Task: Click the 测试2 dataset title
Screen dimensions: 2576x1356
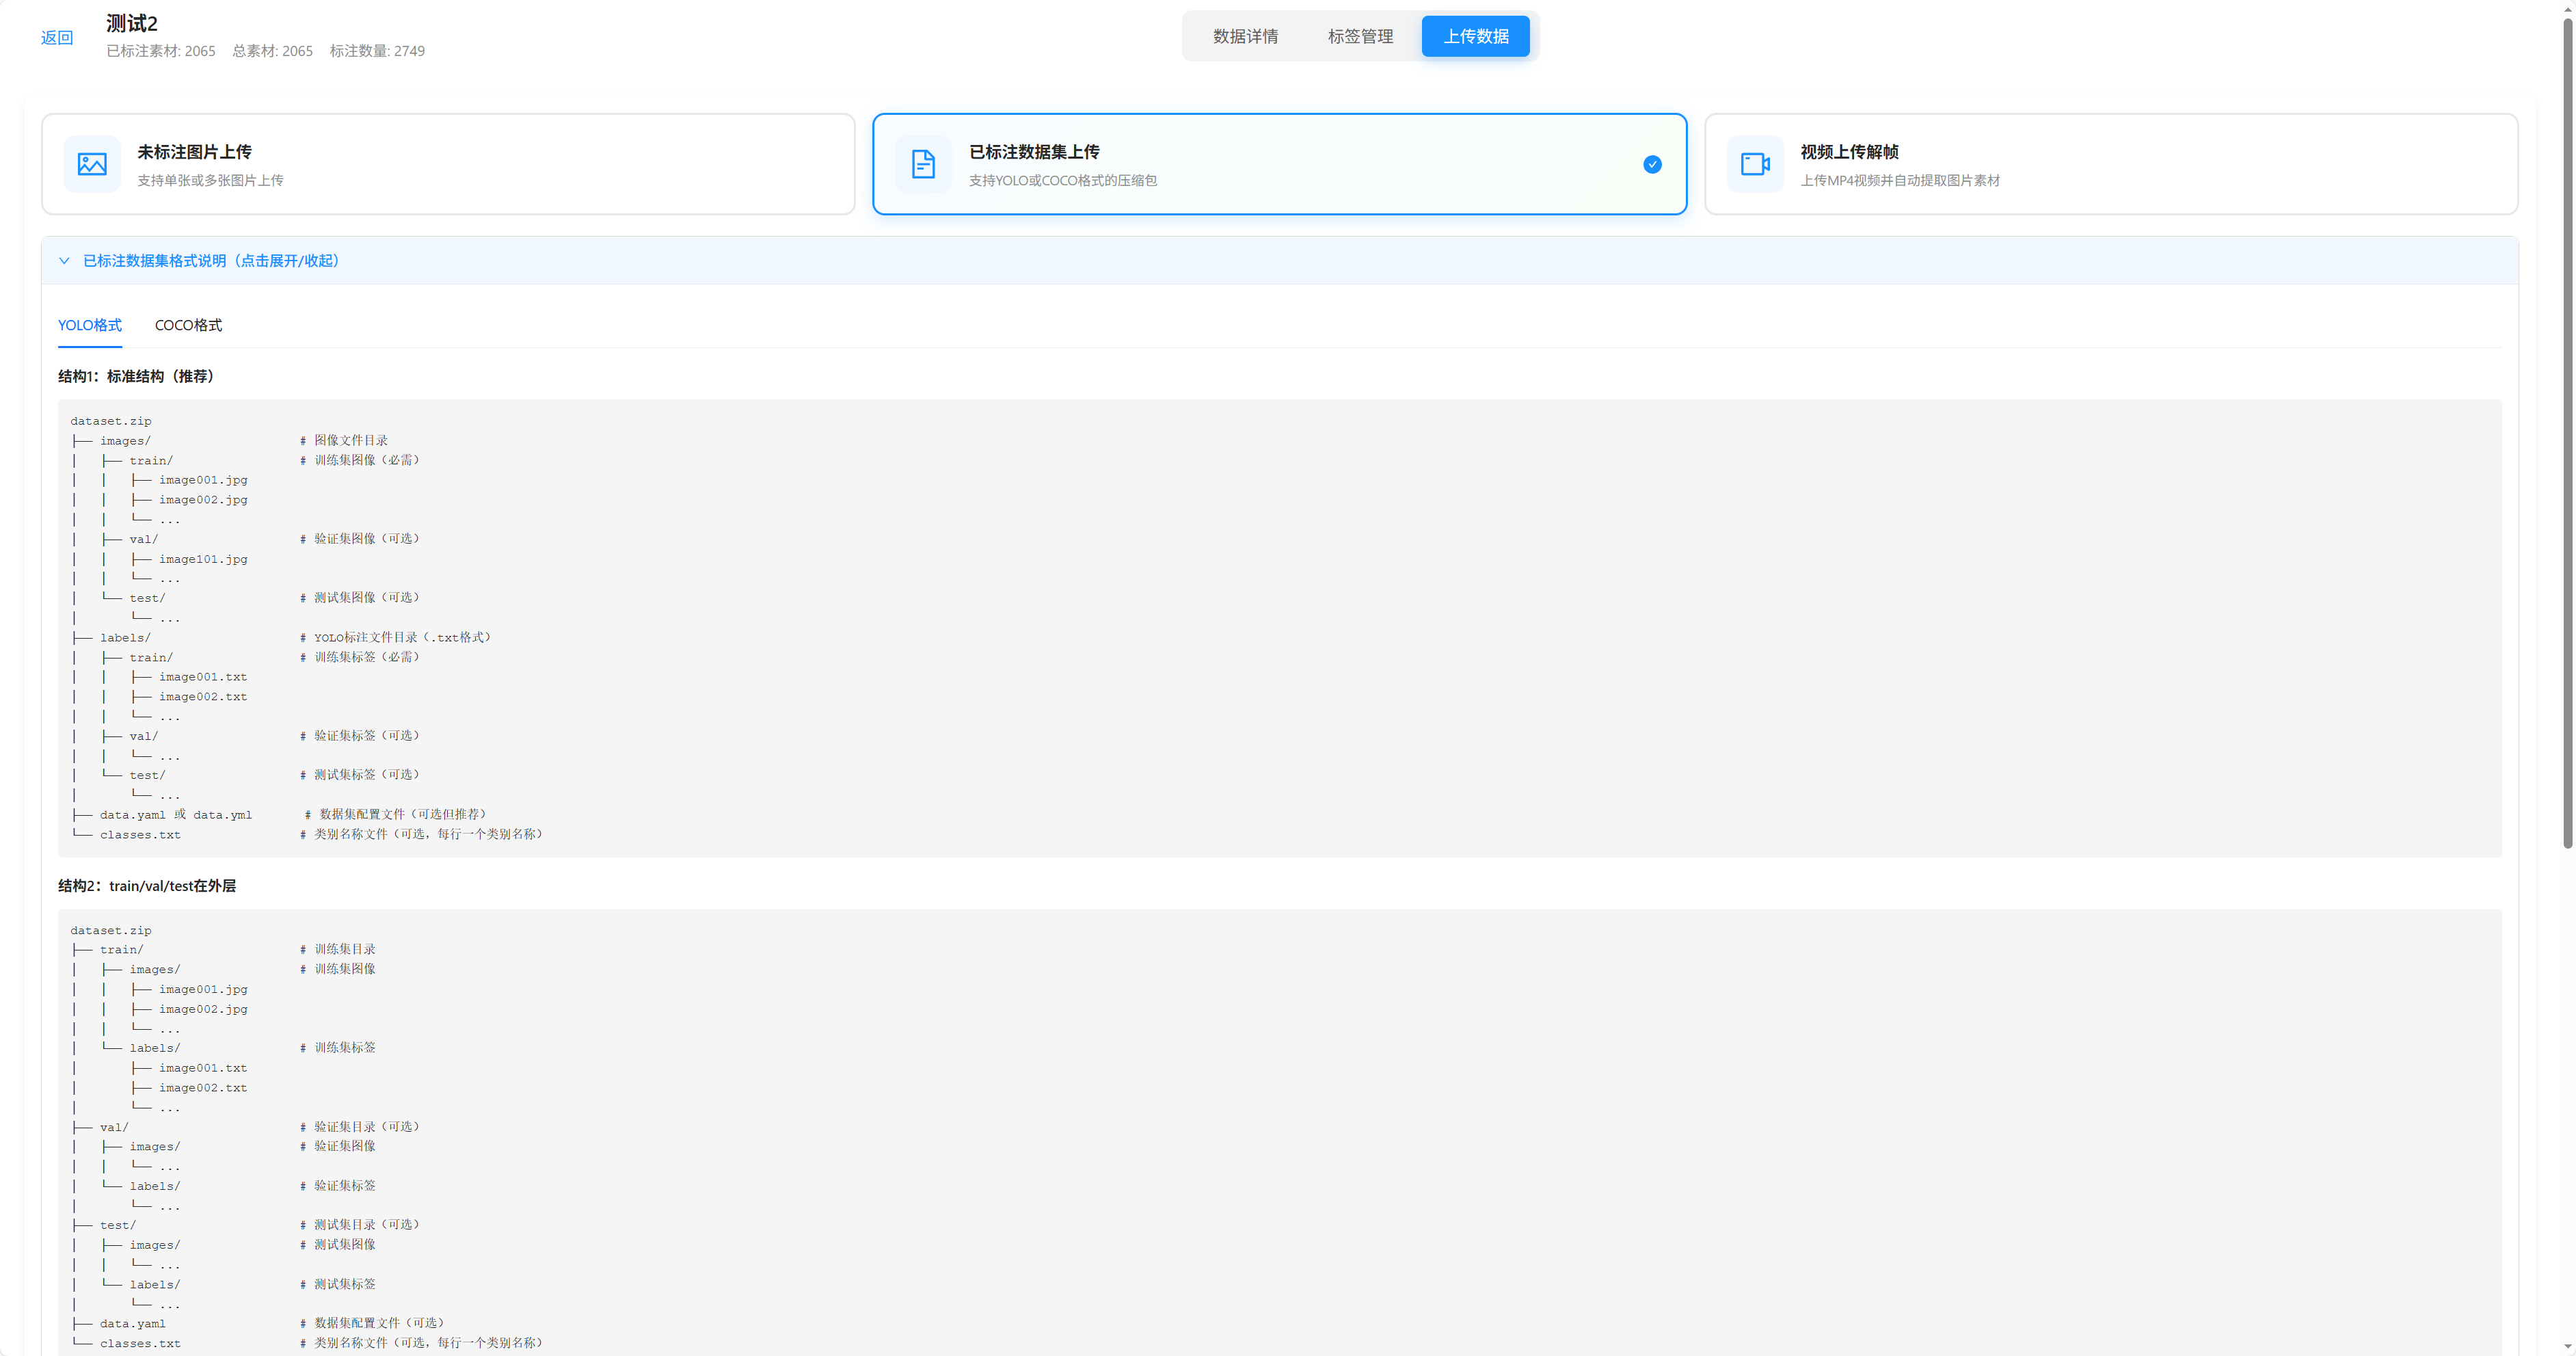Action: 132,23
